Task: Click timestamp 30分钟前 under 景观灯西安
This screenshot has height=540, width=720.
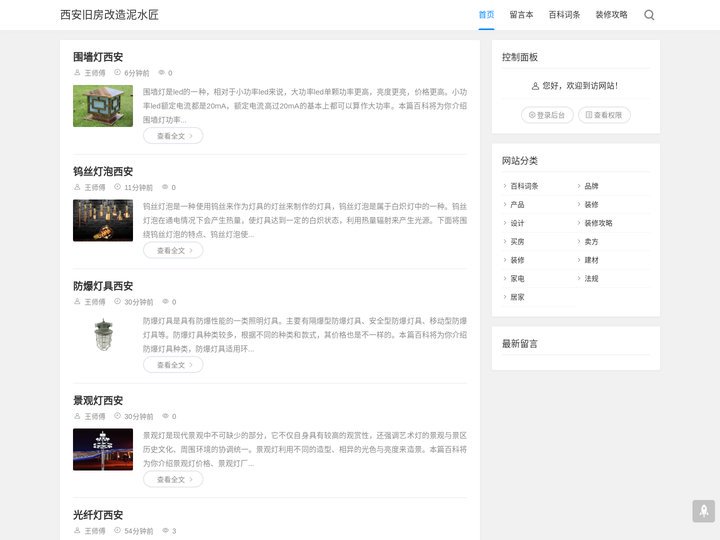Action: click(x=139, y=416)
